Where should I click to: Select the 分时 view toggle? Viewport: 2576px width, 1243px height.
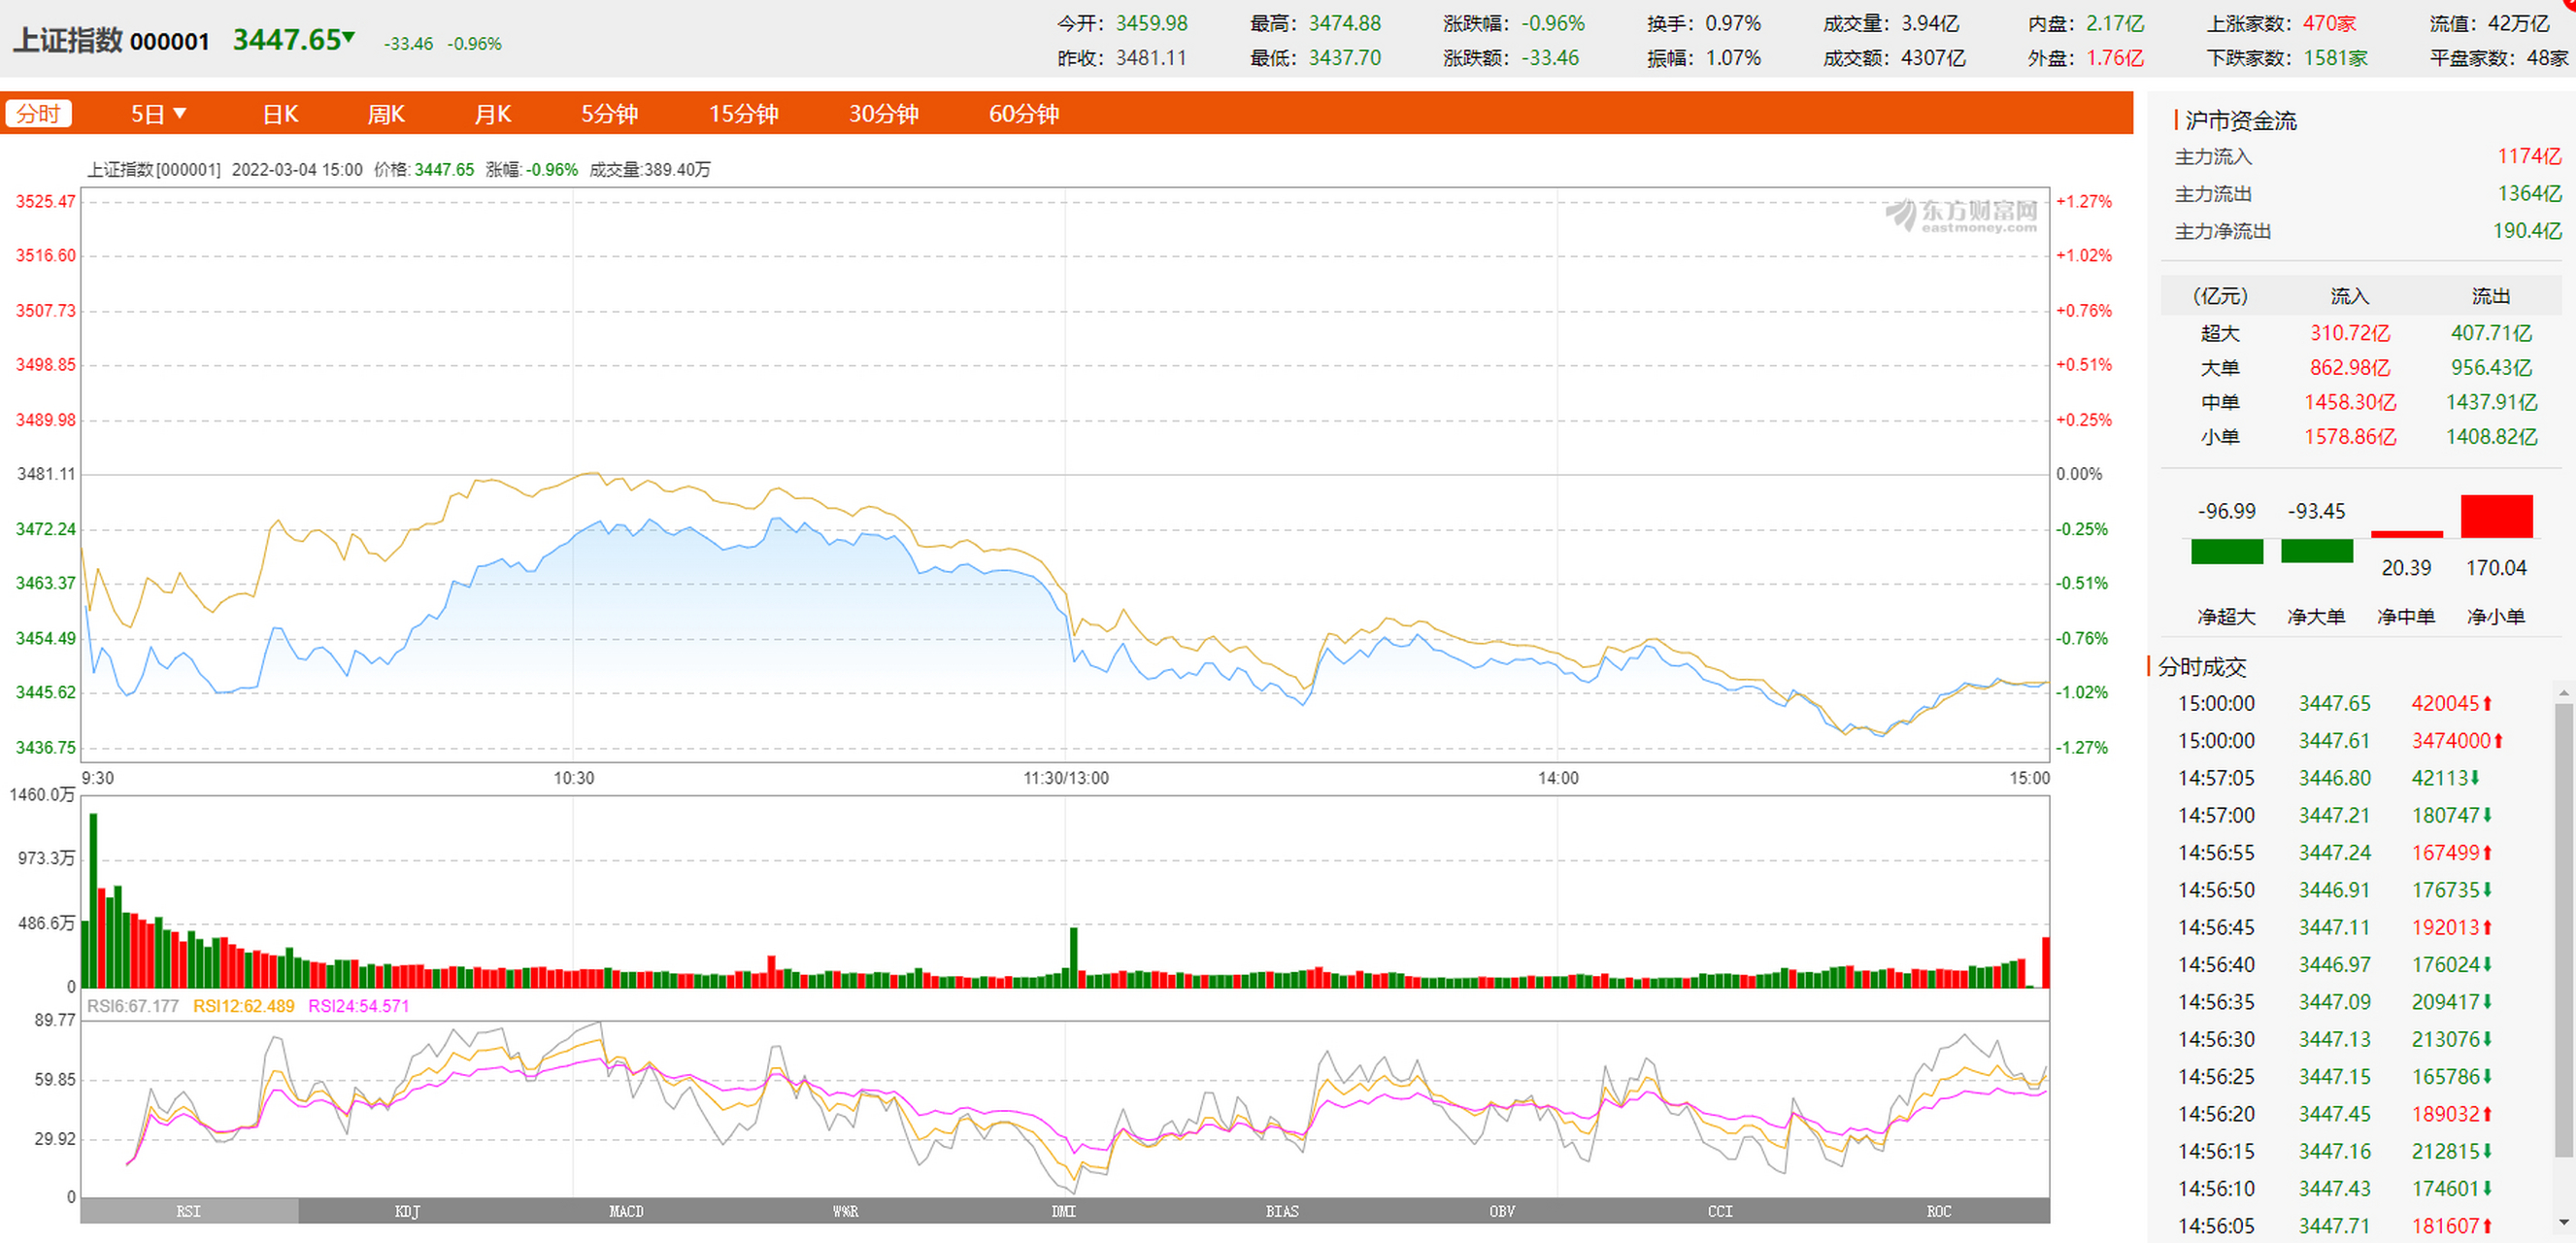tap(39, 114)
